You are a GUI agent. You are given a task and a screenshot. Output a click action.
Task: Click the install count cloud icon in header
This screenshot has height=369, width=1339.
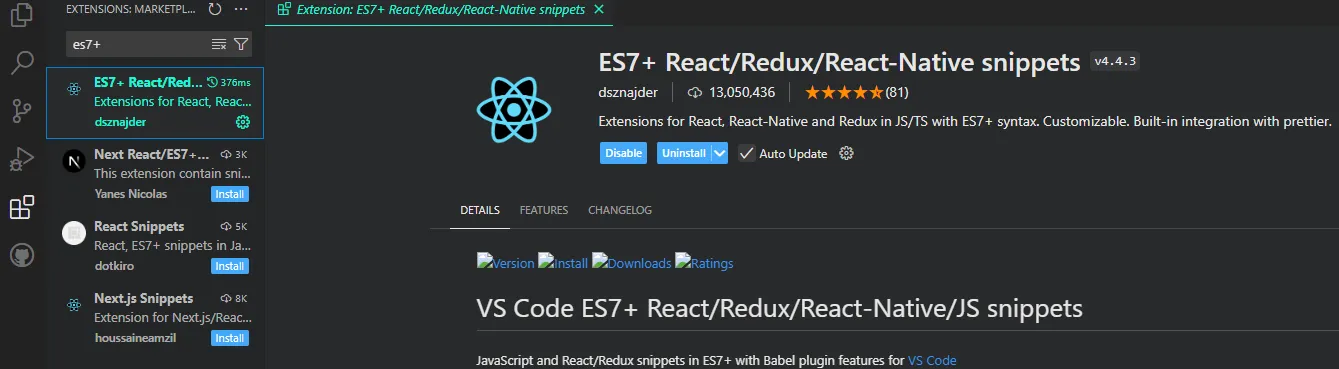(695, 92)
